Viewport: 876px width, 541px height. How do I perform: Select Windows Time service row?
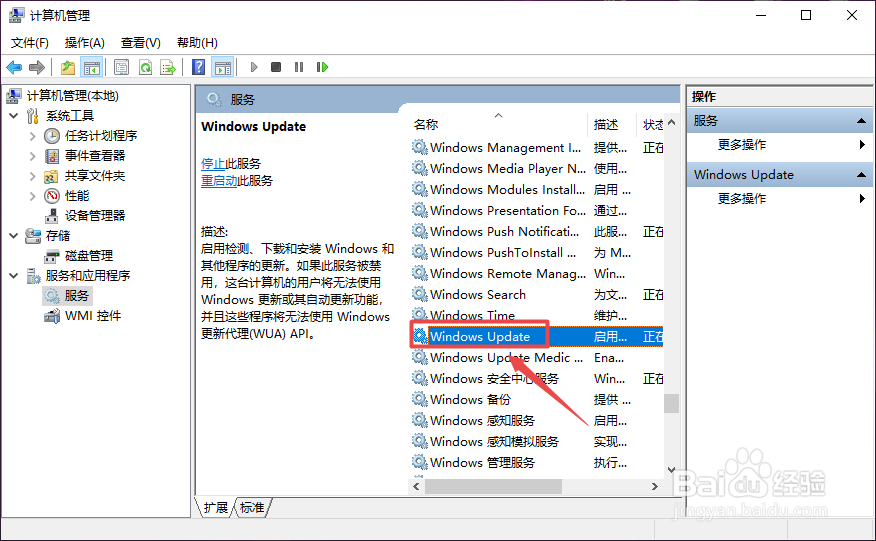click(x=537, y=316)
